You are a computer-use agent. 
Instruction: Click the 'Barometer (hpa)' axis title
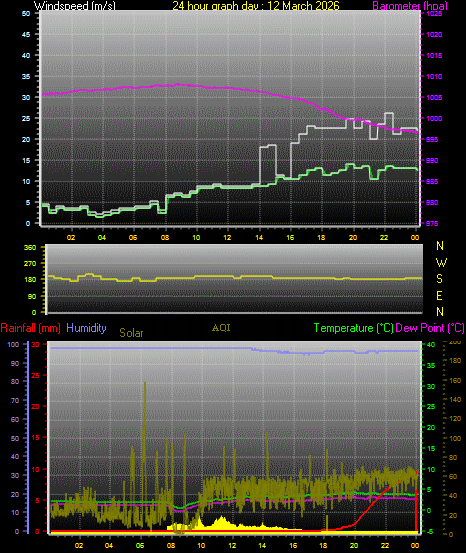(410, 6)
